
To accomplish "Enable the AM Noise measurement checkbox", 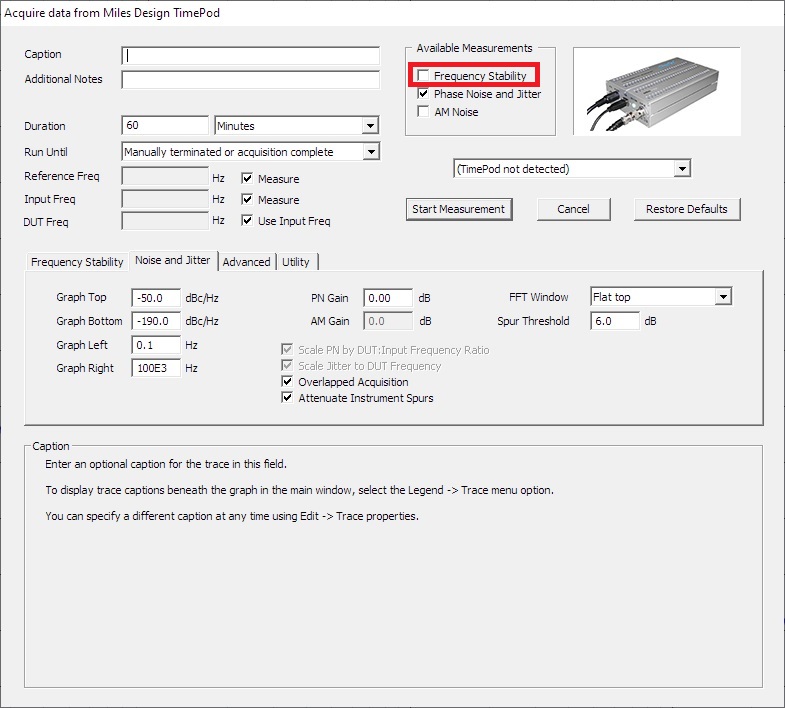I will (423, 112).
